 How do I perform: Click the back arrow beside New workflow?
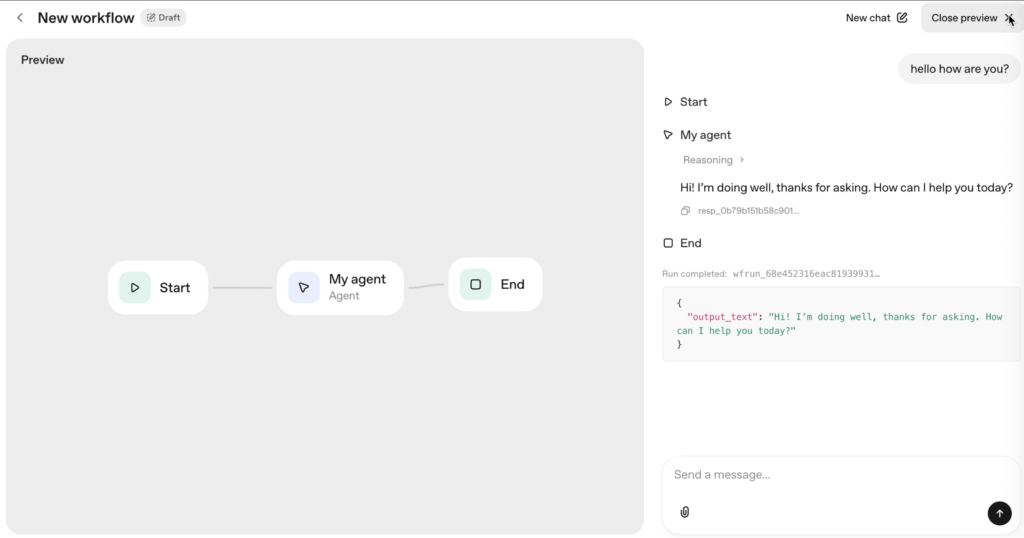pos(20,18)
